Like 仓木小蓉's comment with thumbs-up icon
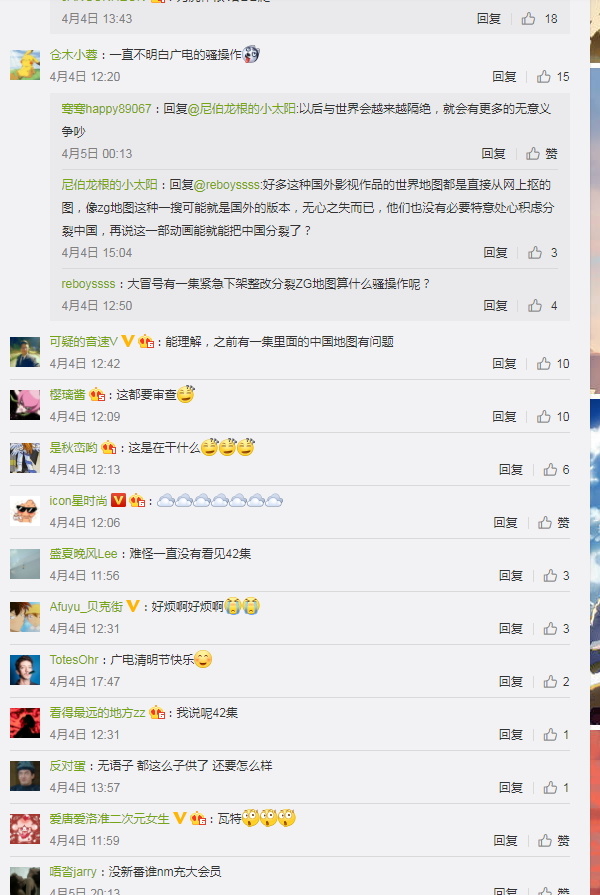The width and height of the screenshot is (600, 895). click(x=543, y=76)
